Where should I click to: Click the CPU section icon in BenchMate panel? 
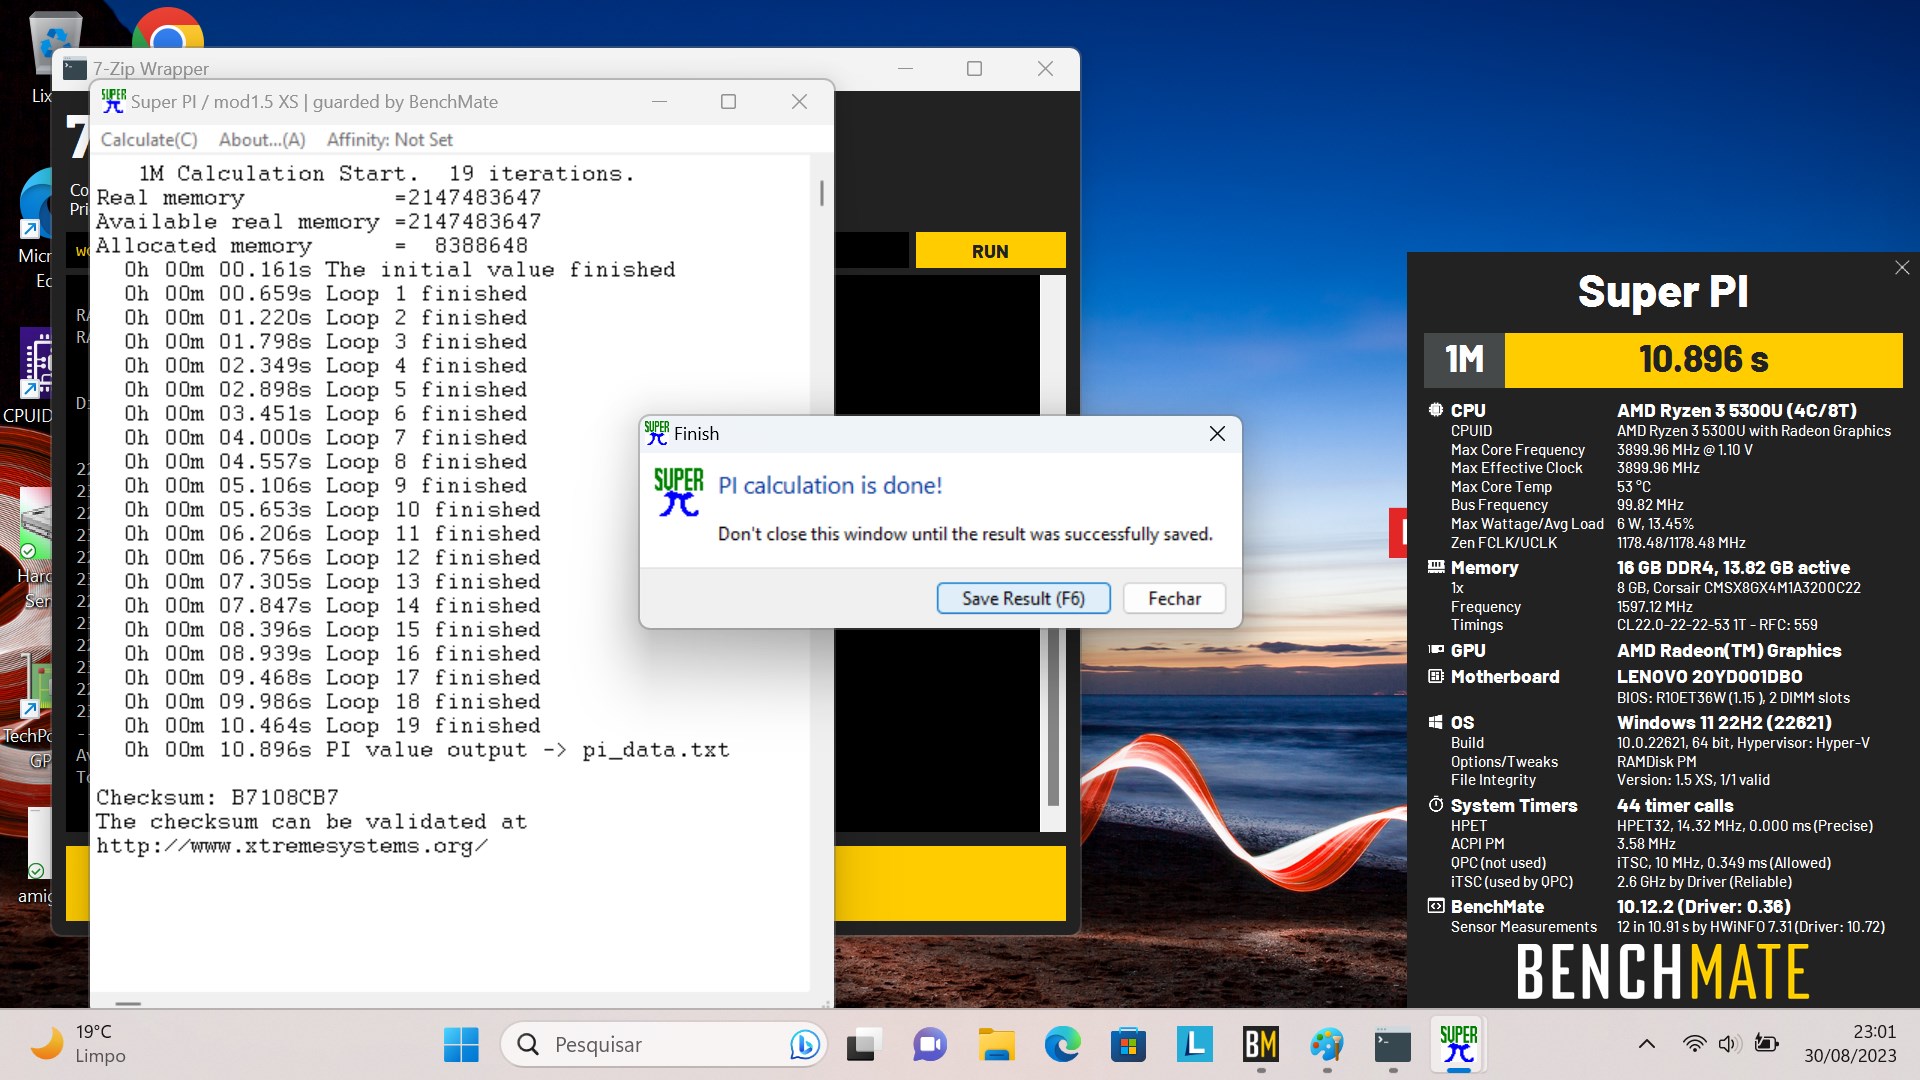1436,410
